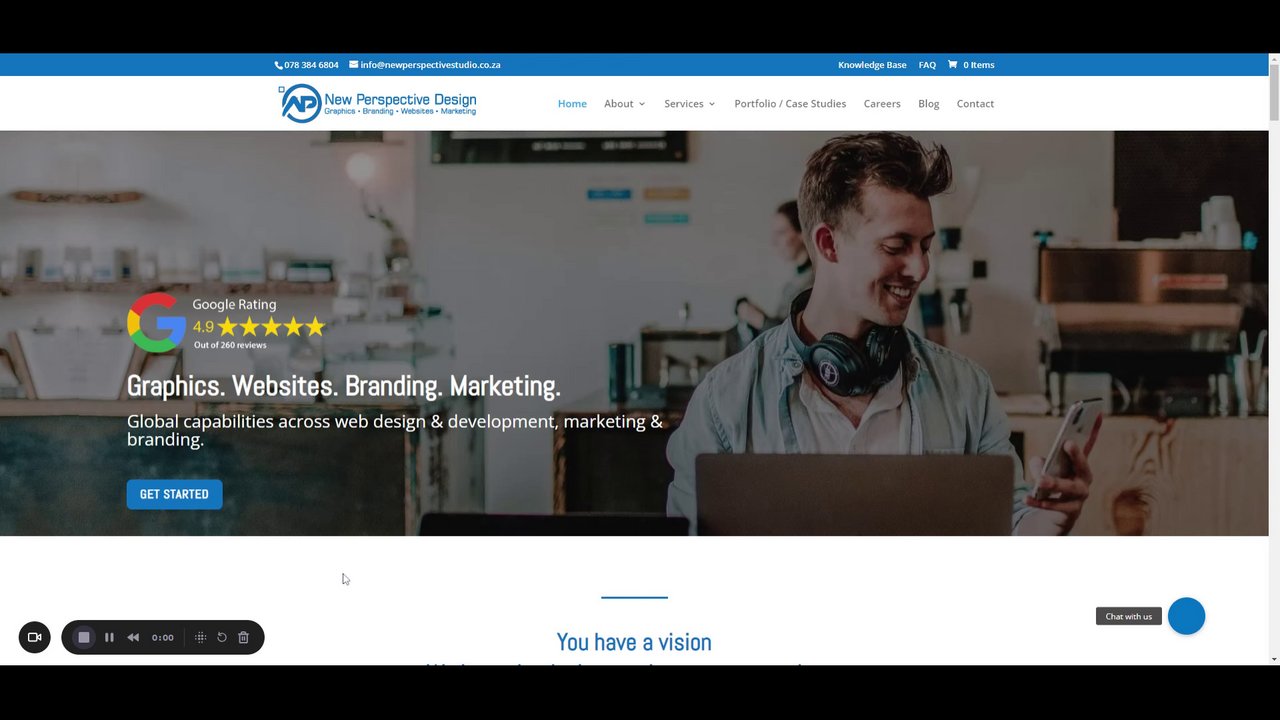
Task: Expand the Services dropdown chevron
Action: coord(712,104)
